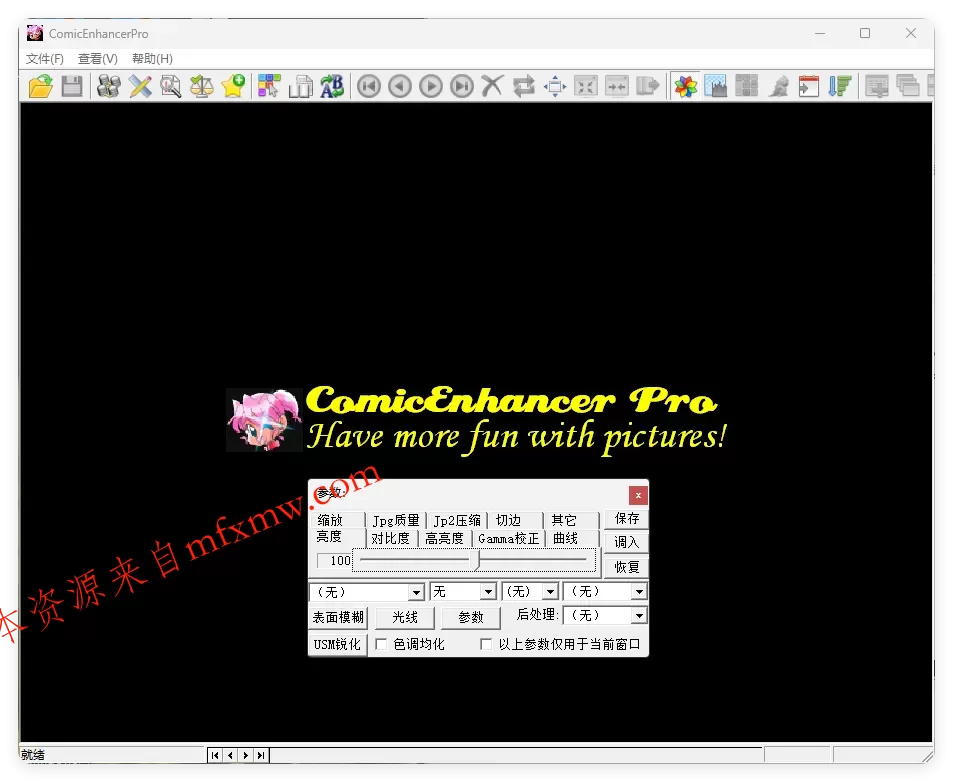This screenshot has height=782, width=953.
Task: Go to next image button
Action: click(x=431, y=86)
